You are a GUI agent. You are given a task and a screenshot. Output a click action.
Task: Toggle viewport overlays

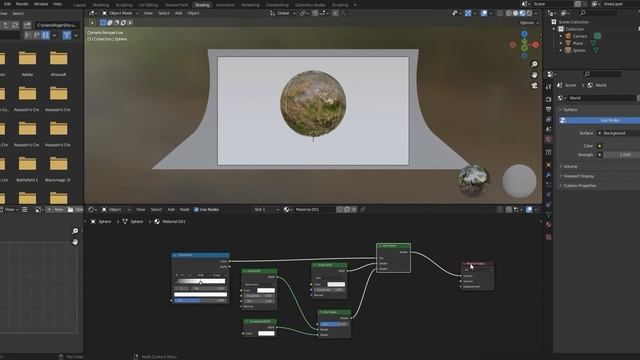click(x=484, y=13)
